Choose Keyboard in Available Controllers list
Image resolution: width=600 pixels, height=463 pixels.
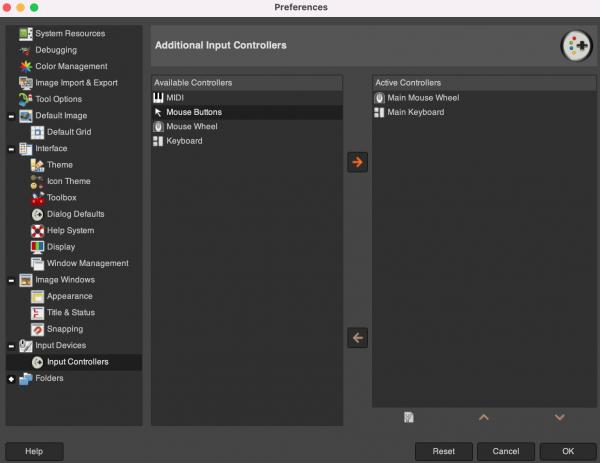247,141
